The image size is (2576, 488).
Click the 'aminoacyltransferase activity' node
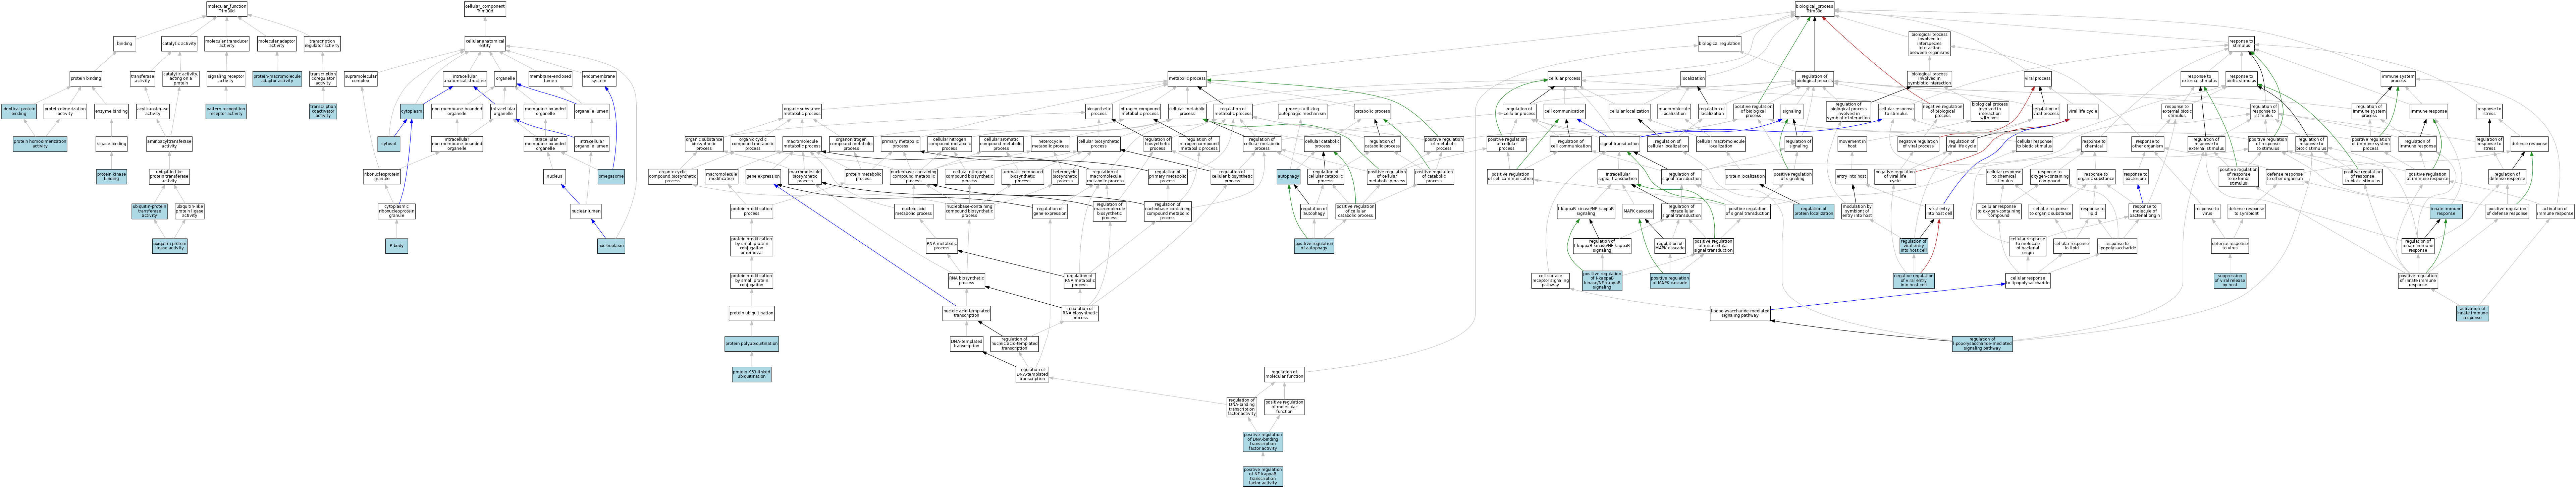(x=169, y=144)
